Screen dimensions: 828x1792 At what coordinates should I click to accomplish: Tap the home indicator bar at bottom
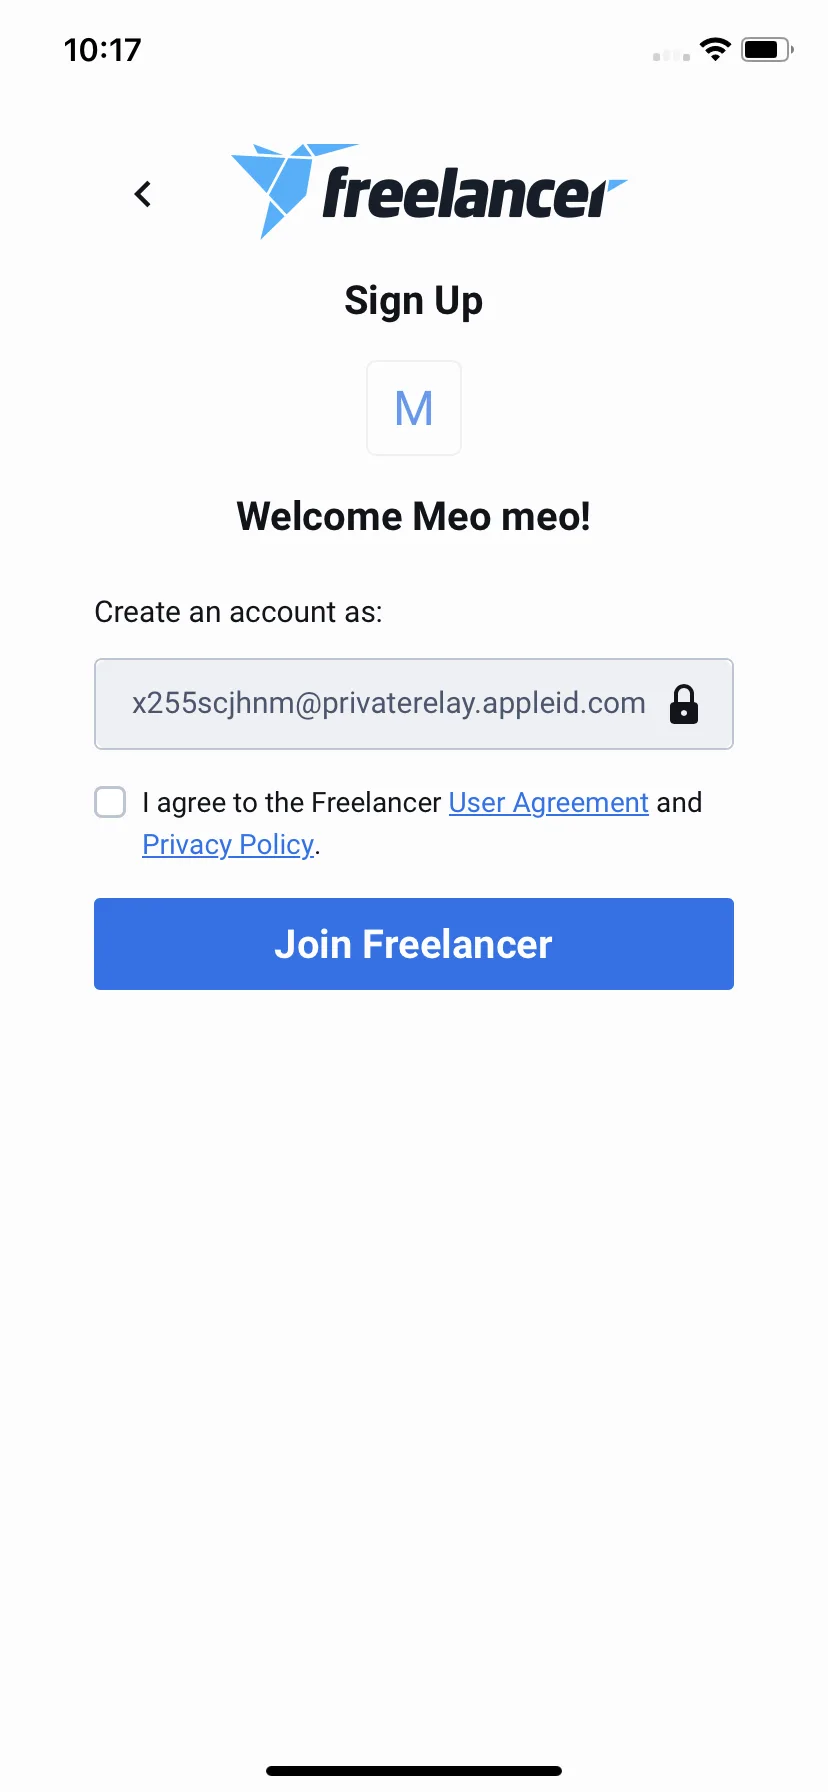[x=414, y=1771]
